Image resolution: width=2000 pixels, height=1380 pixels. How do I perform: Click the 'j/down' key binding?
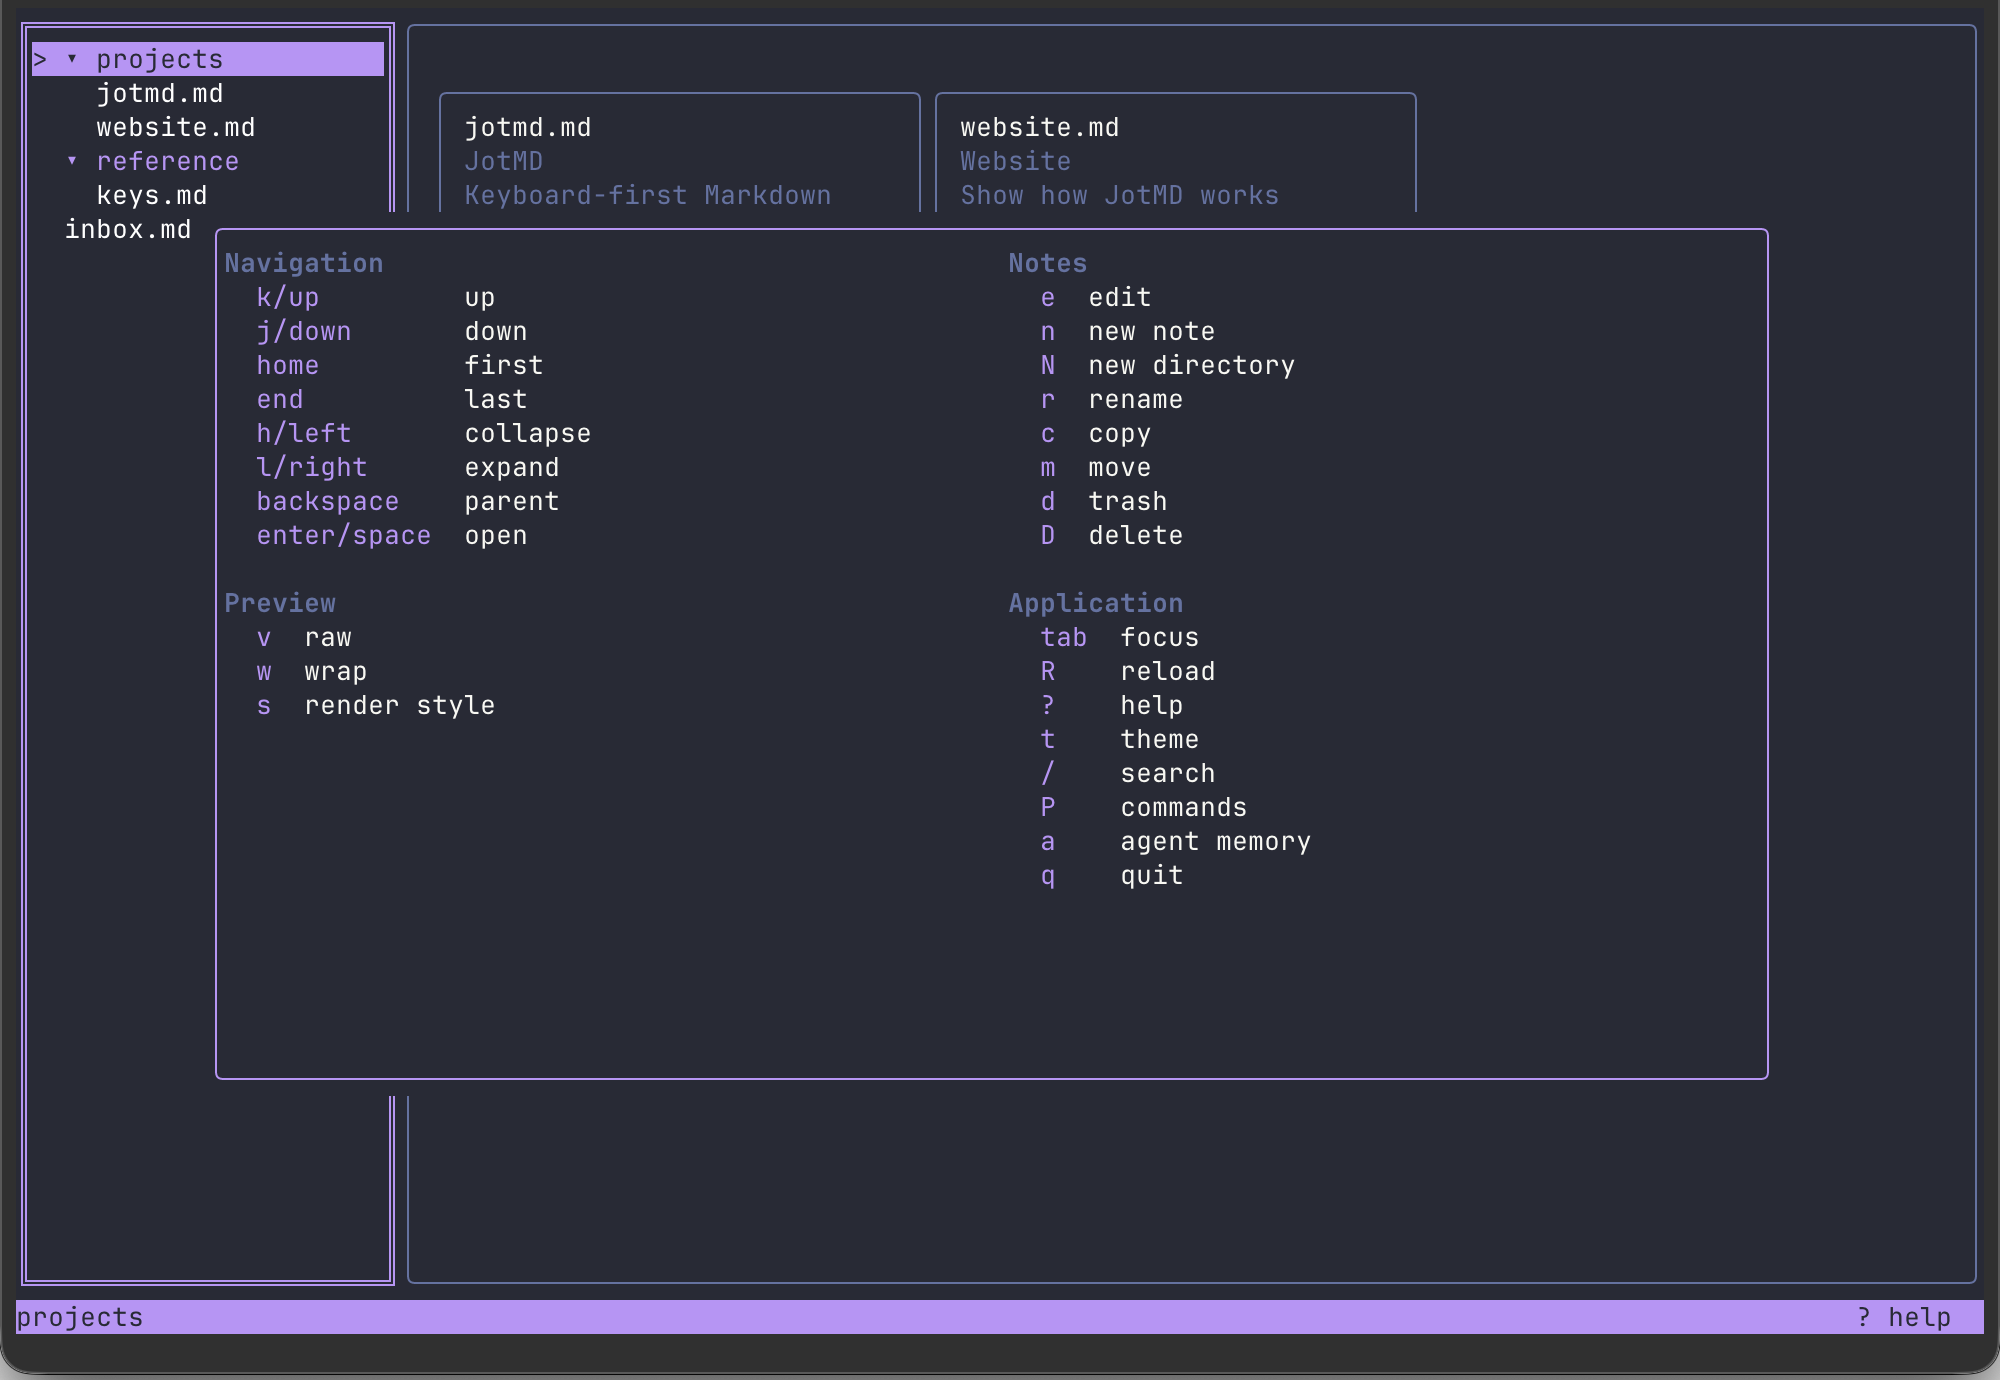coord(304,331)
